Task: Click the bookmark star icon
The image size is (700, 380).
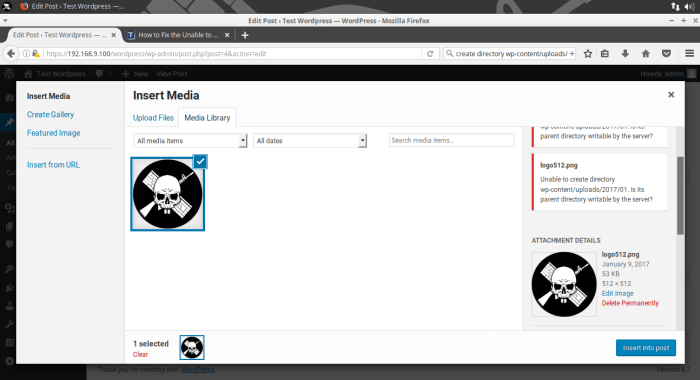Action: tap(588, 54)
